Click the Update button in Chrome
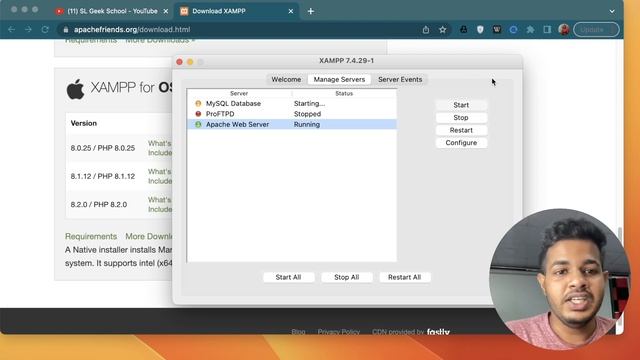This screenshot has height=360, width=640. (x=596, y=29)
